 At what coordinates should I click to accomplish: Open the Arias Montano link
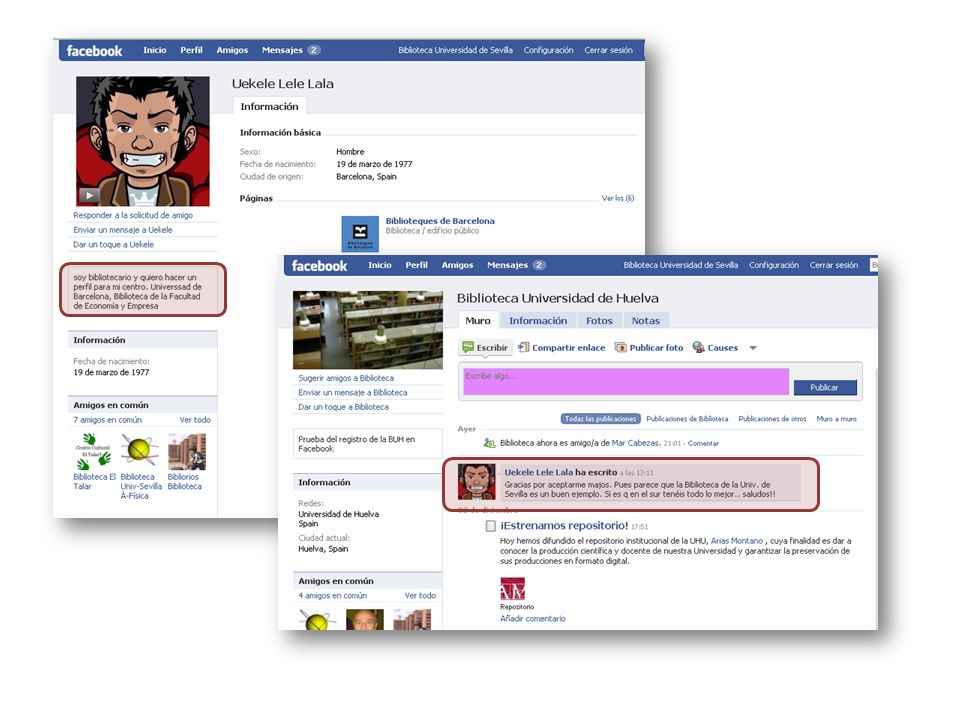(737, 541)
